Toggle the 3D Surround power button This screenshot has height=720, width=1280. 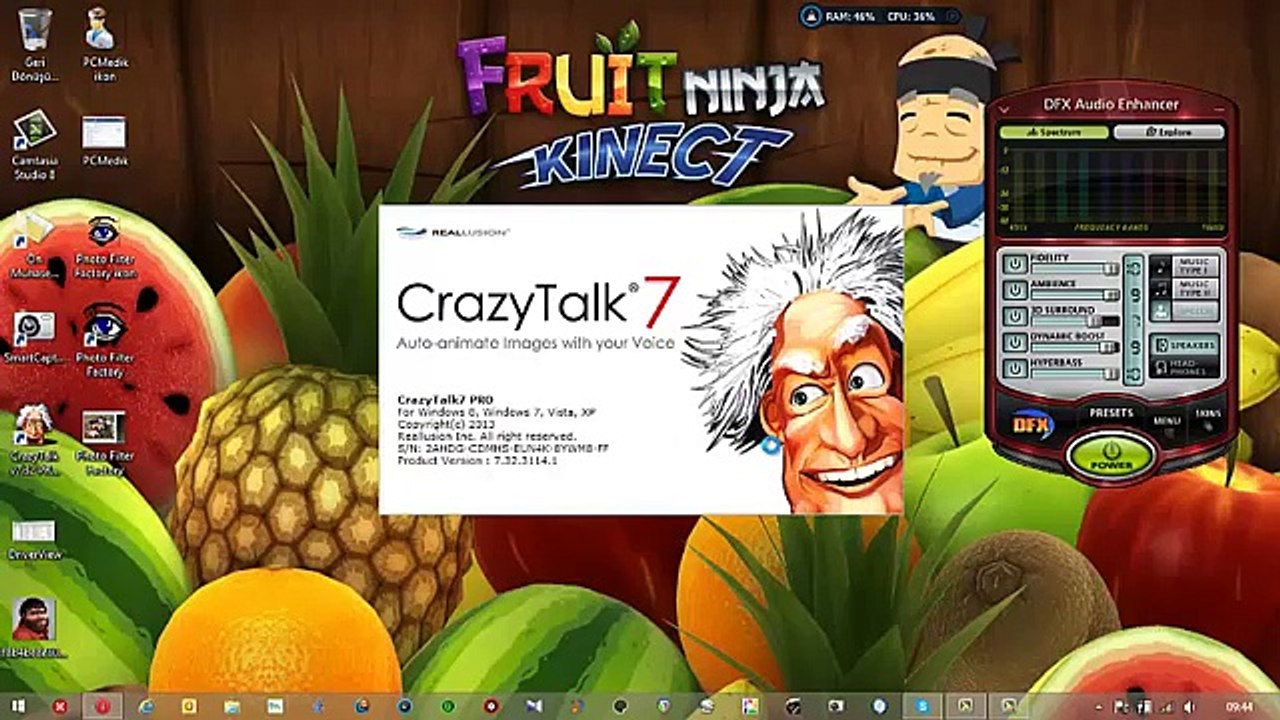[1014, 316]
